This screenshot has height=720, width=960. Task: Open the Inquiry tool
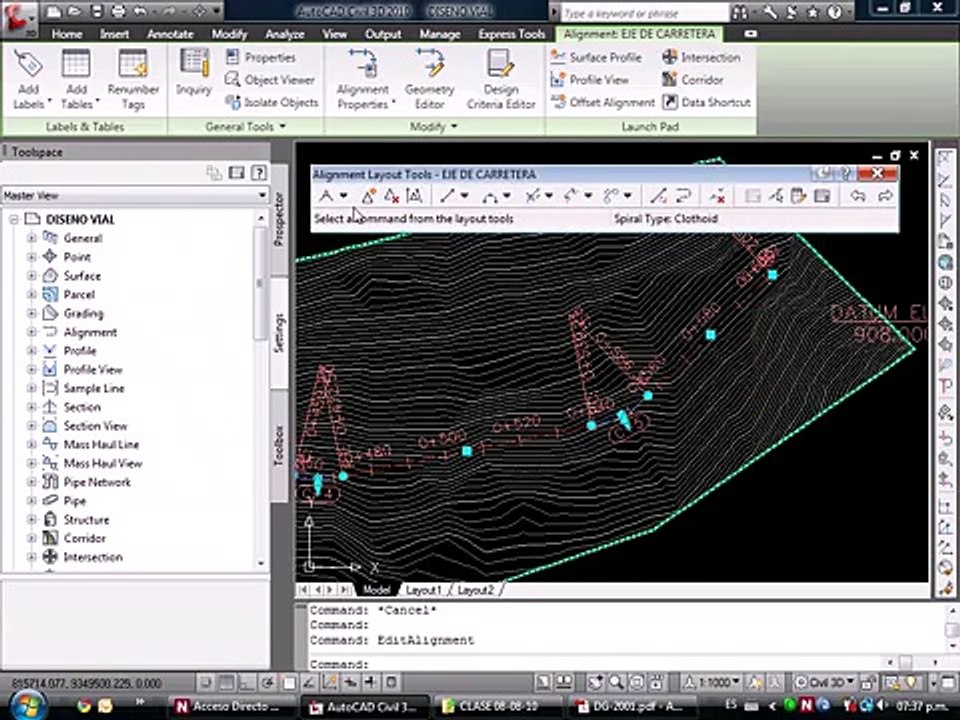point(194,73)
